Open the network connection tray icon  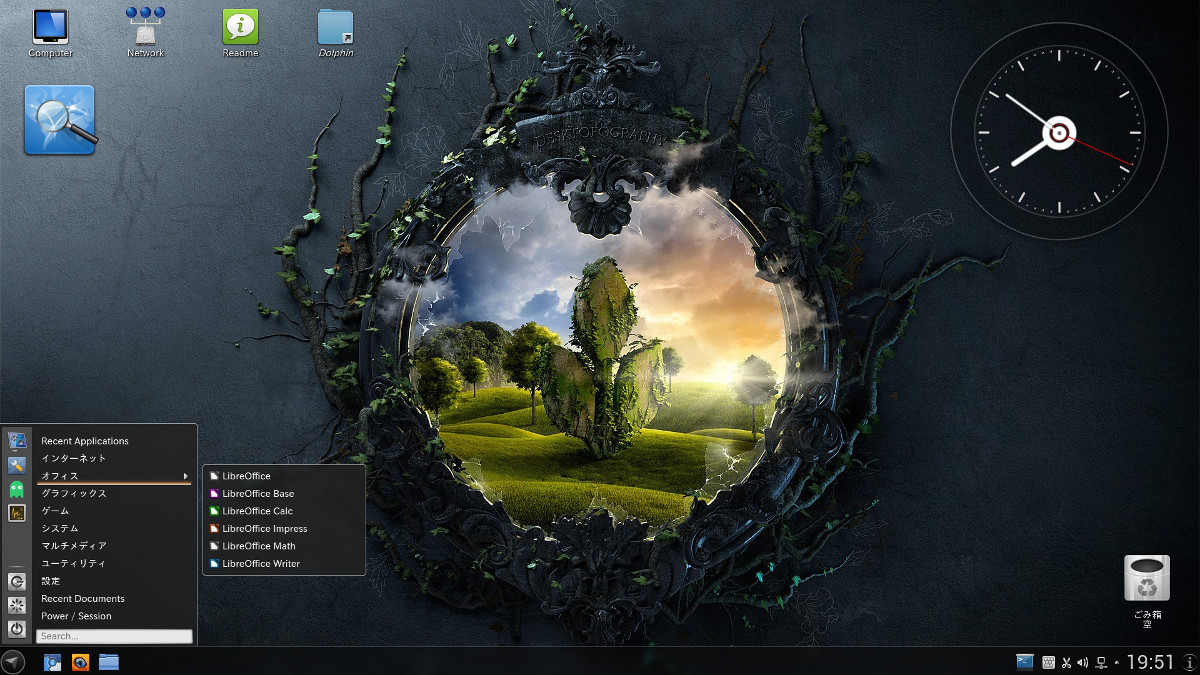coord(1101,662)
